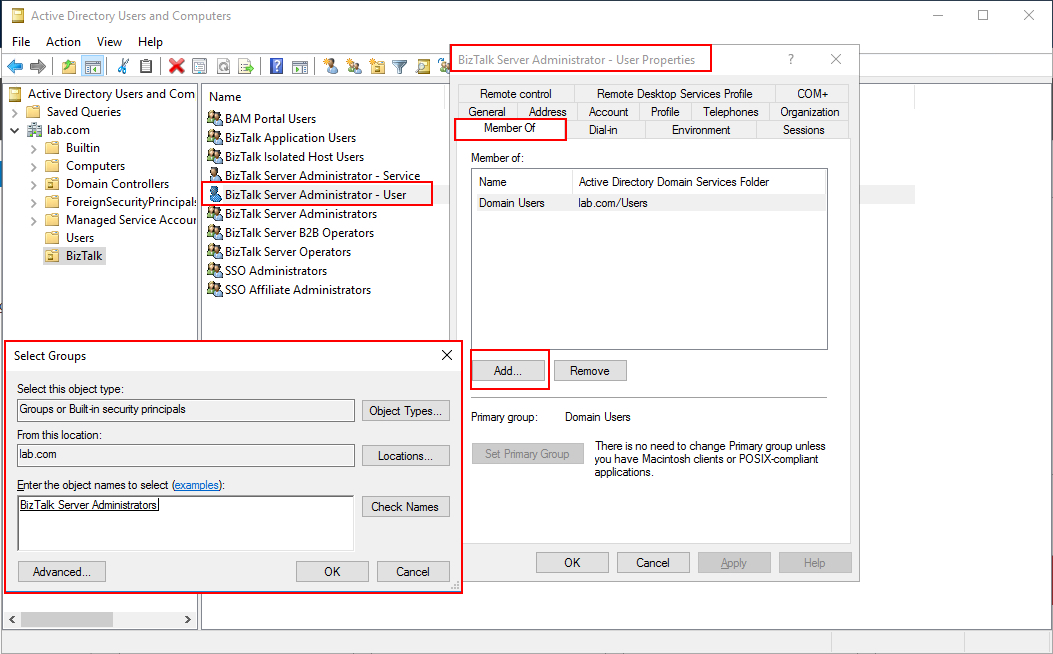Click the Forward arrow toolbar icon
This screenshot has width=1053, height=654.
[x=38, y=66]
